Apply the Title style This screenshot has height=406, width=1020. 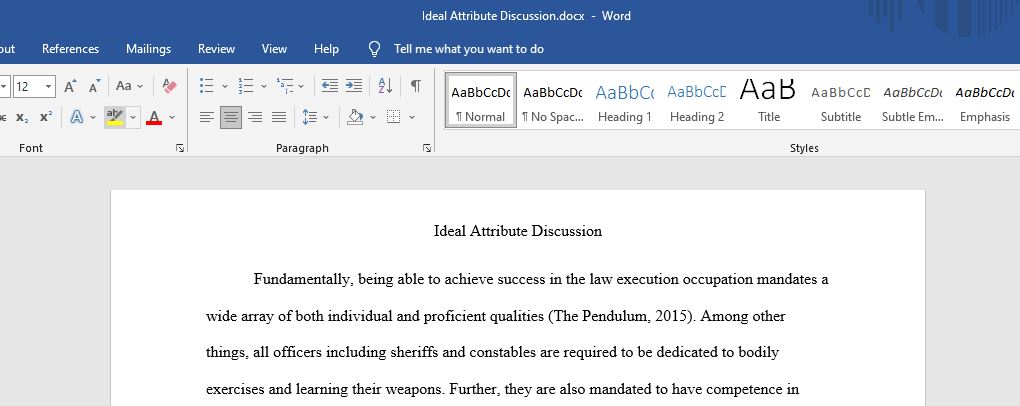point(768,100)
